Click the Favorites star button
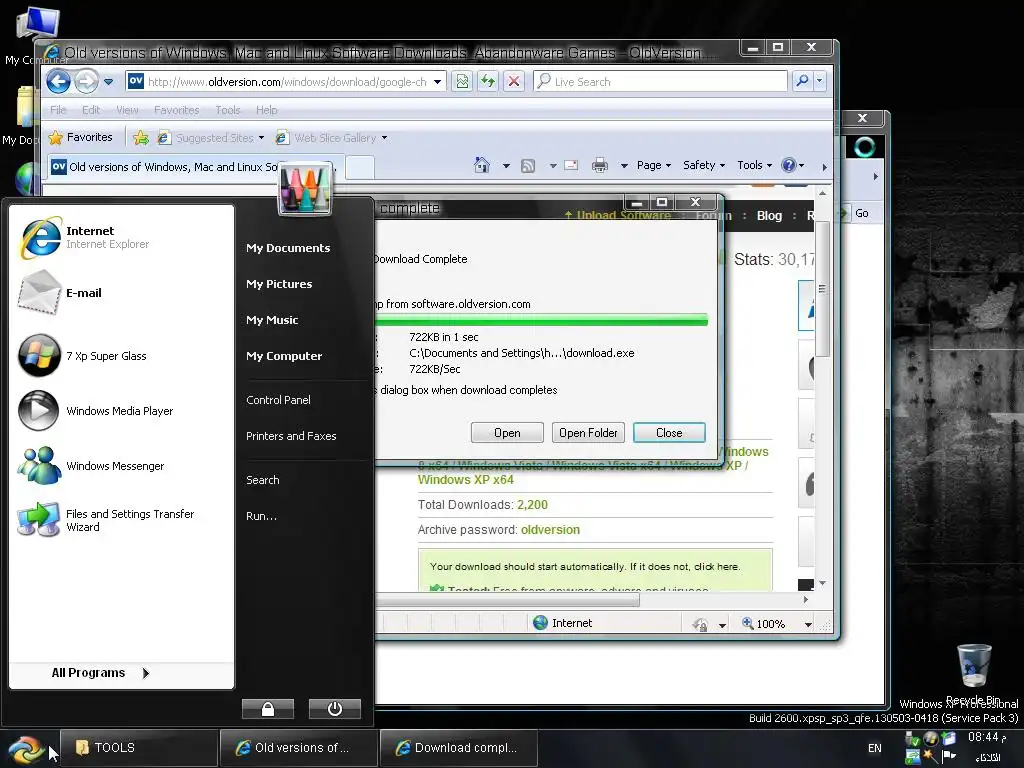 click(81, 137)
